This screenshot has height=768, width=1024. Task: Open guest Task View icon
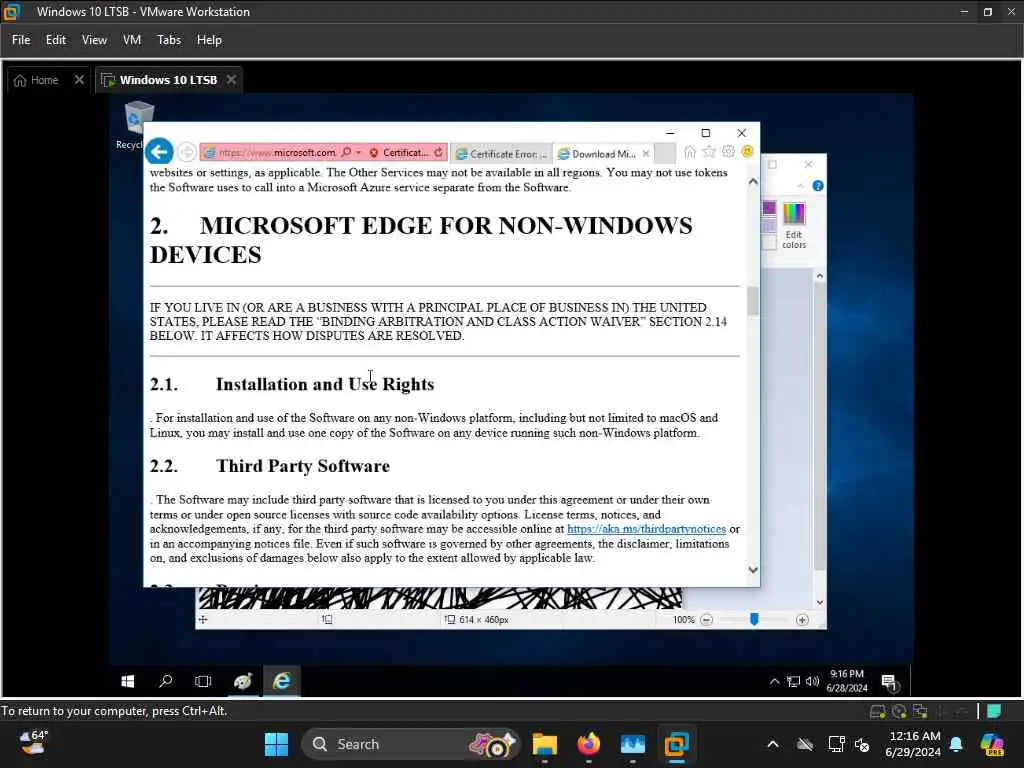203,681
